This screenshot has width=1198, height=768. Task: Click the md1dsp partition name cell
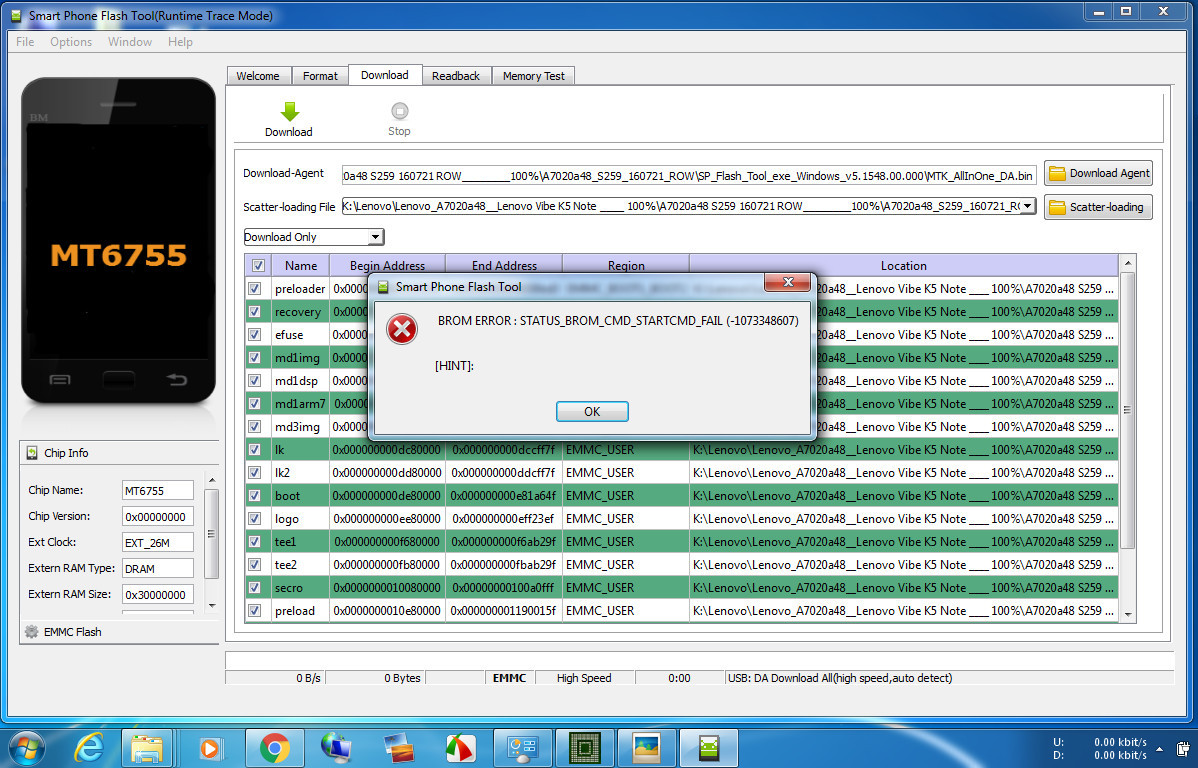coord(300,381)
